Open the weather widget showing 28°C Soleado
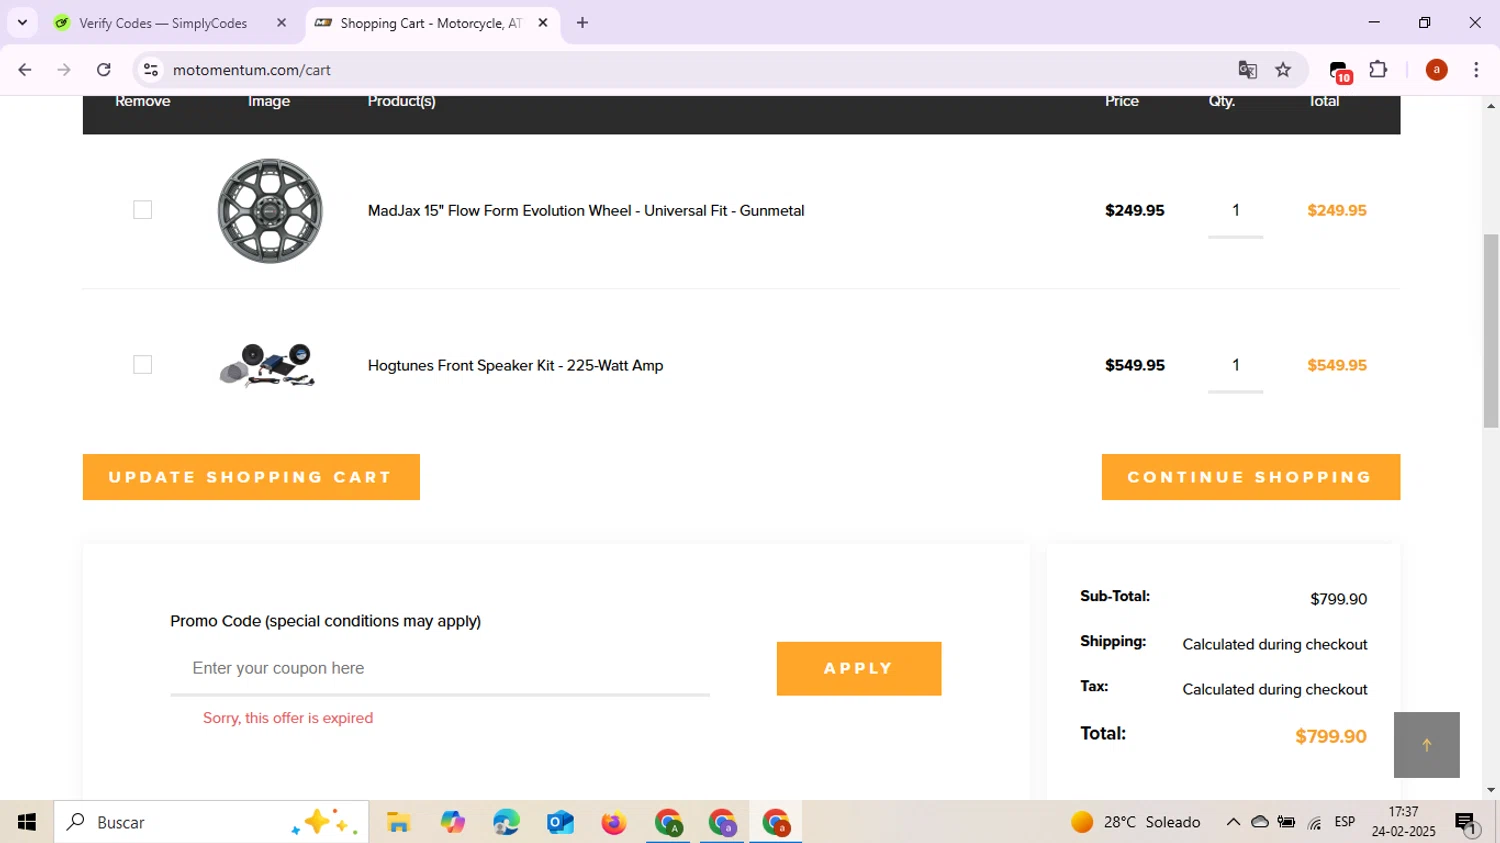Viewport: 1500px width, 843px height. pos(1136,822)
